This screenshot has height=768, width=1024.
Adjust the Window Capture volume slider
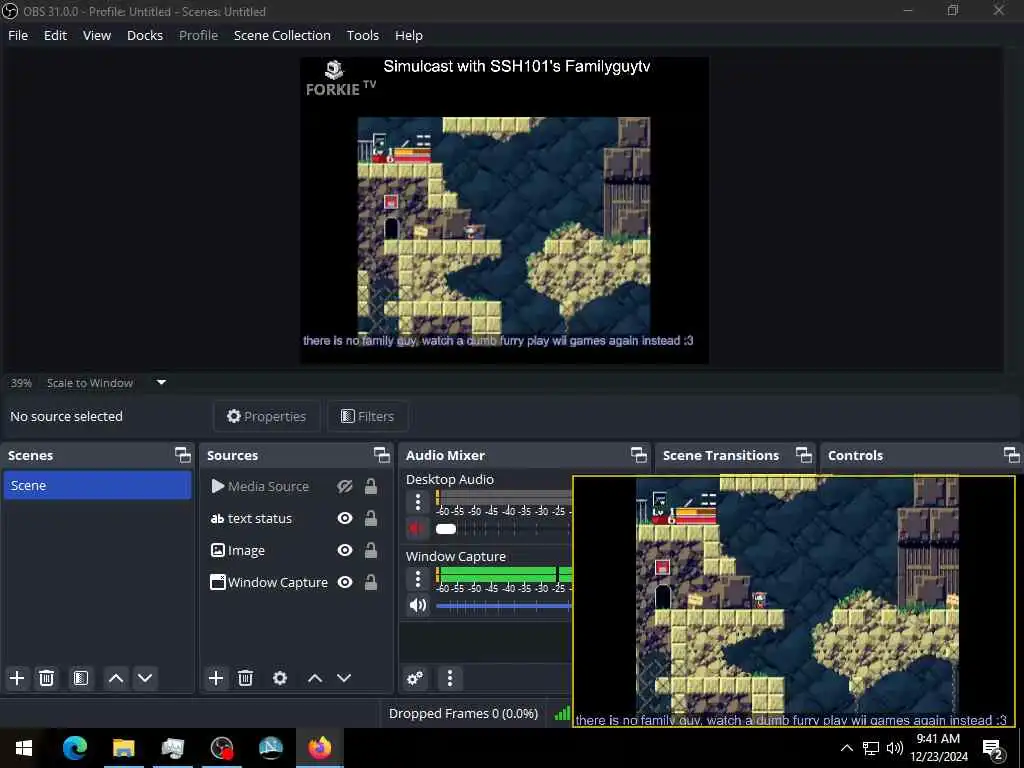pyautogui.click(x=504, y=606)
